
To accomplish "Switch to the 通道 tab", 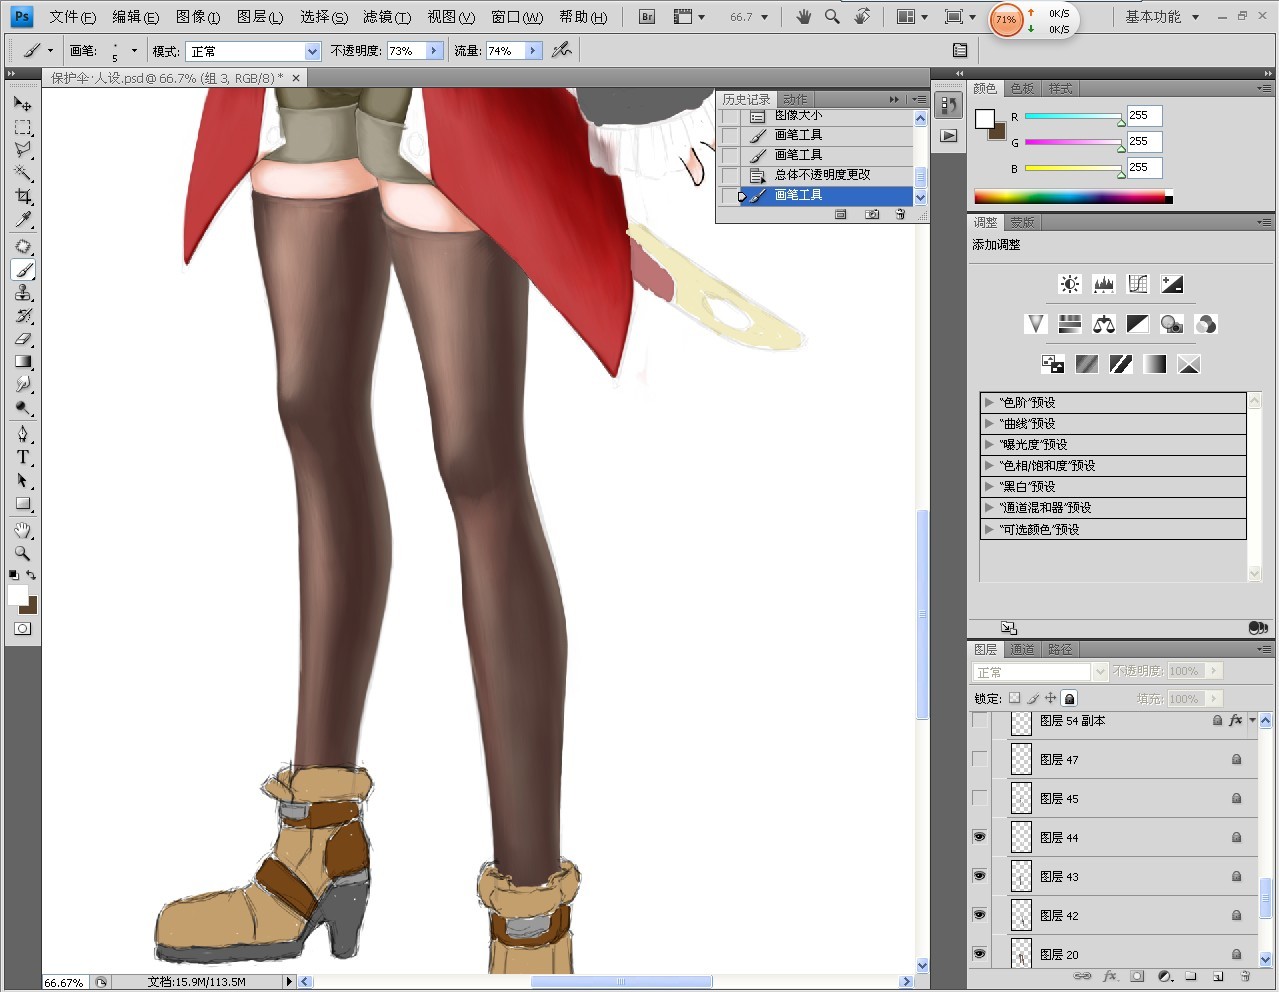I will [x=1022, y=649].
